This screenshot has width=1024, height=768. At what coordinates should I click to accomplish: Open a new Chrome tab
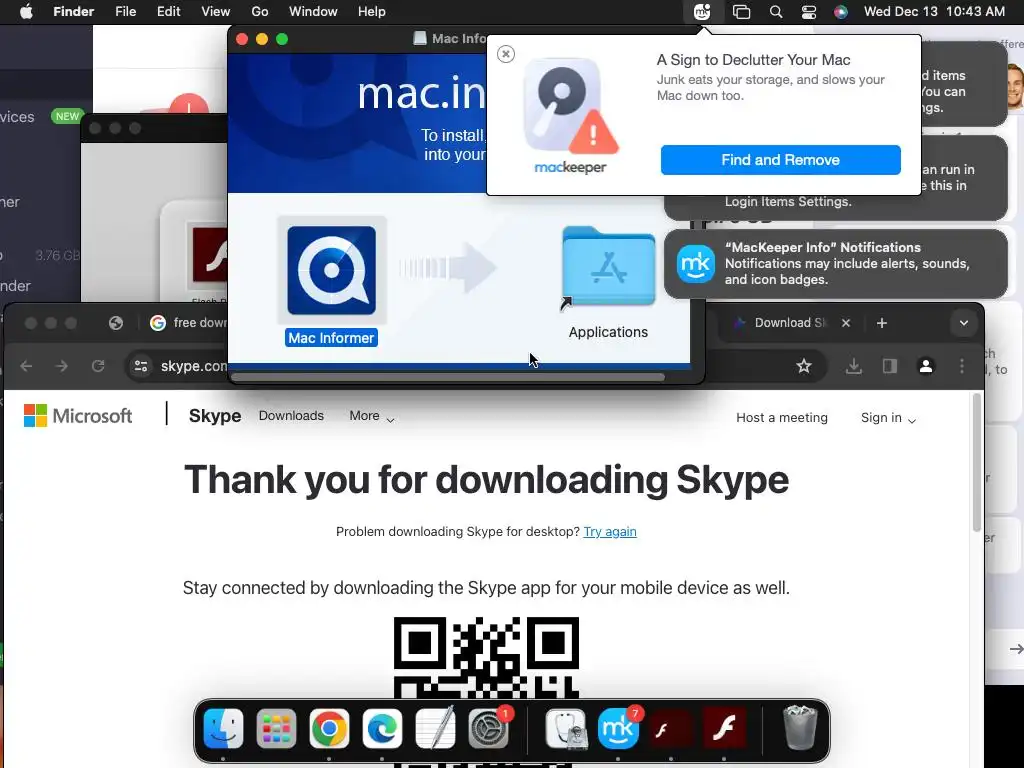click(x=882, y=323)
